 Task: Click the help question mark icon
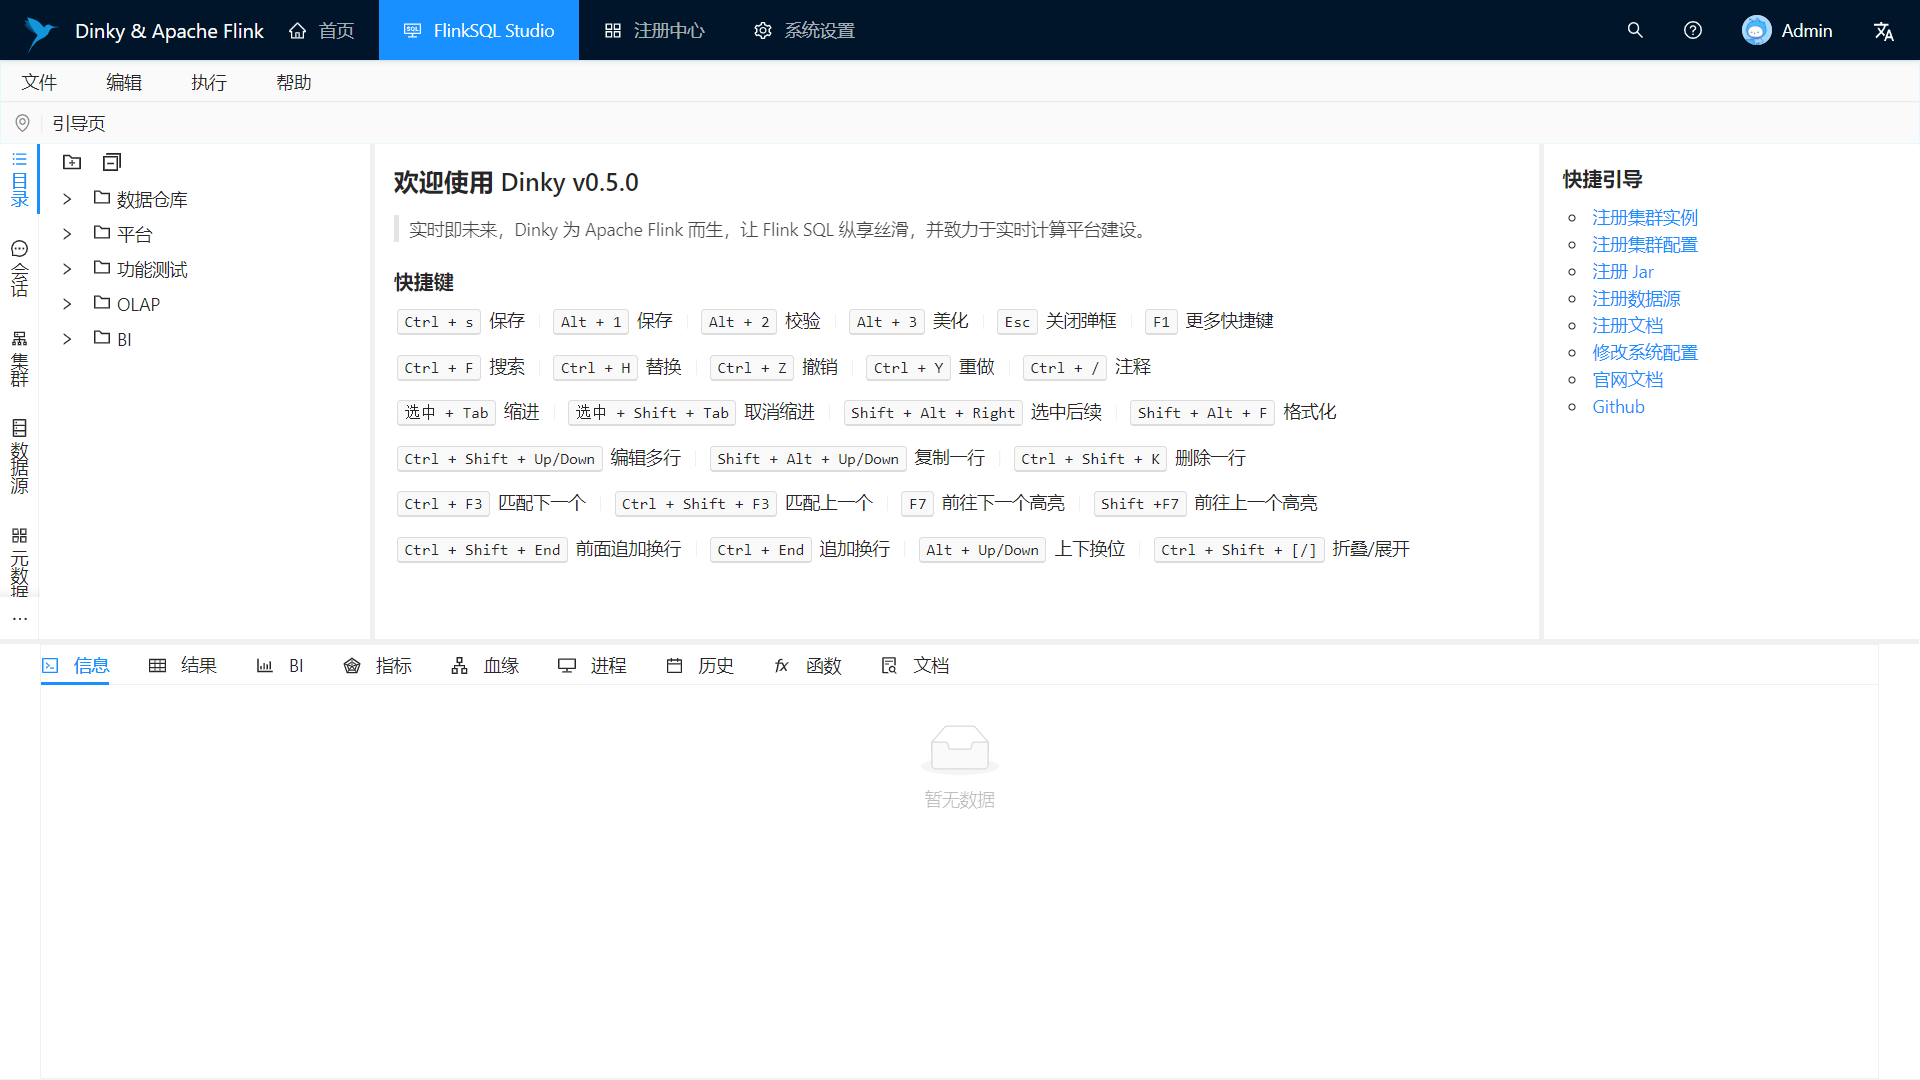point(1692,30)
